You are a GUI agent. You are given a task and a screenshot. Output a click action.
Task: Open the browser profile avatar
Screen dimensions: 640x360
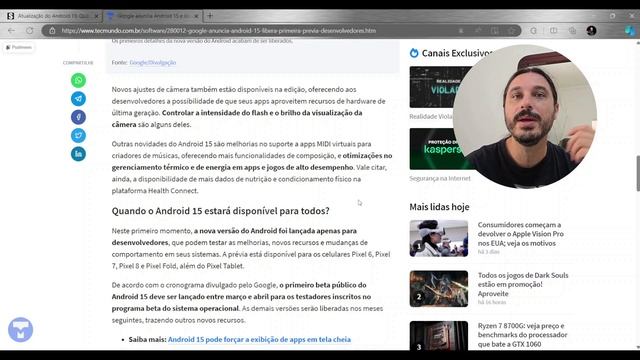point(591,31)
